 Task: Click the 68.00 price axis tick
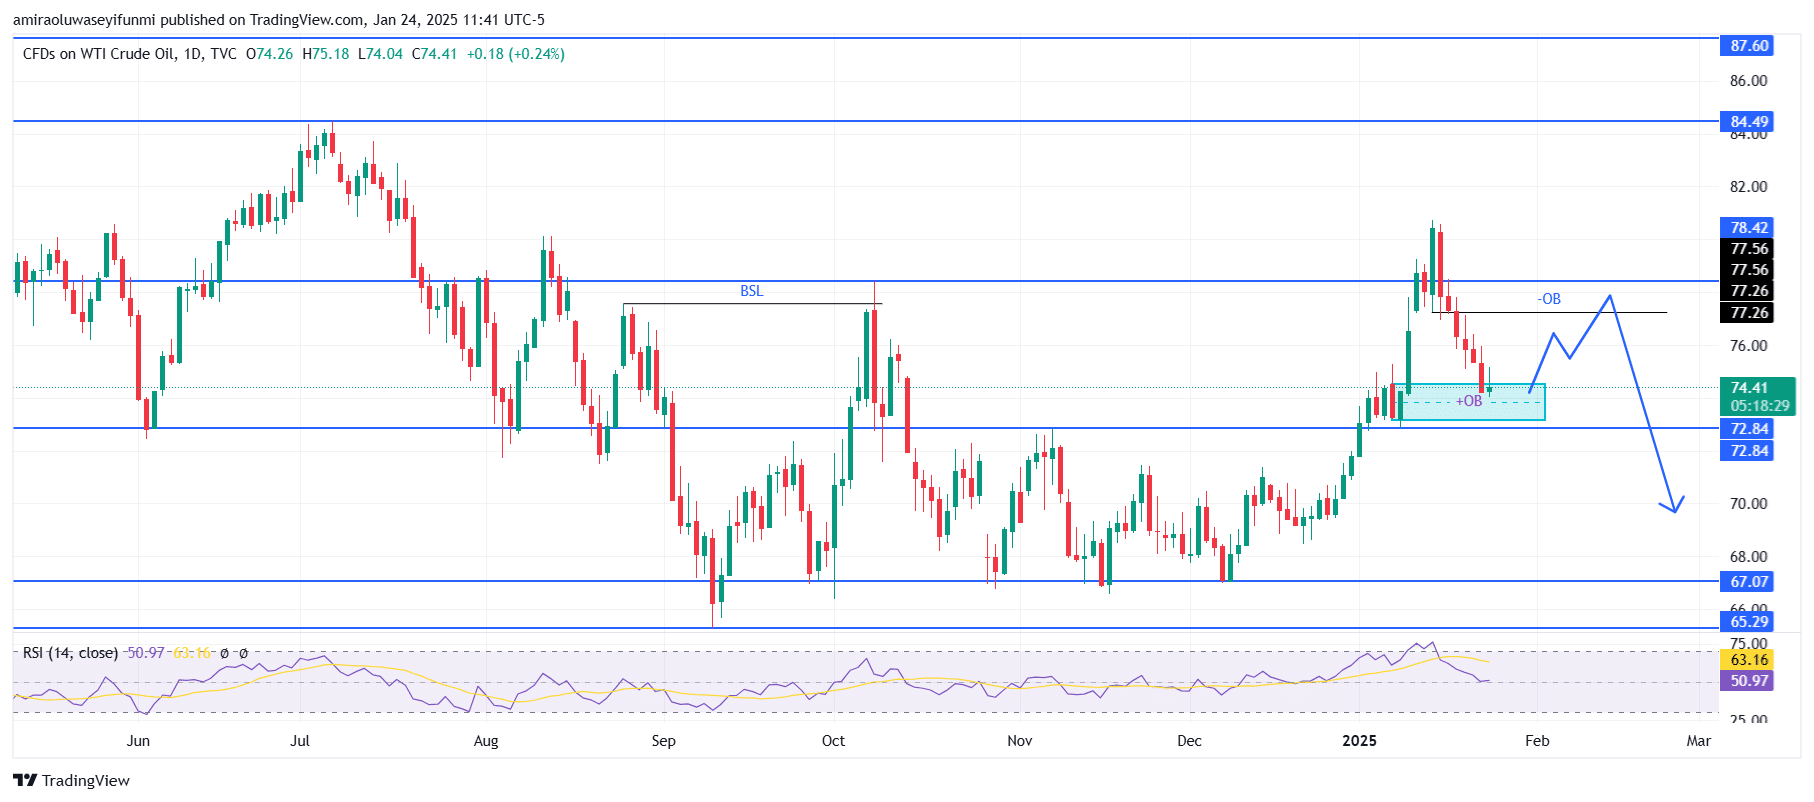pos(1749,557)
